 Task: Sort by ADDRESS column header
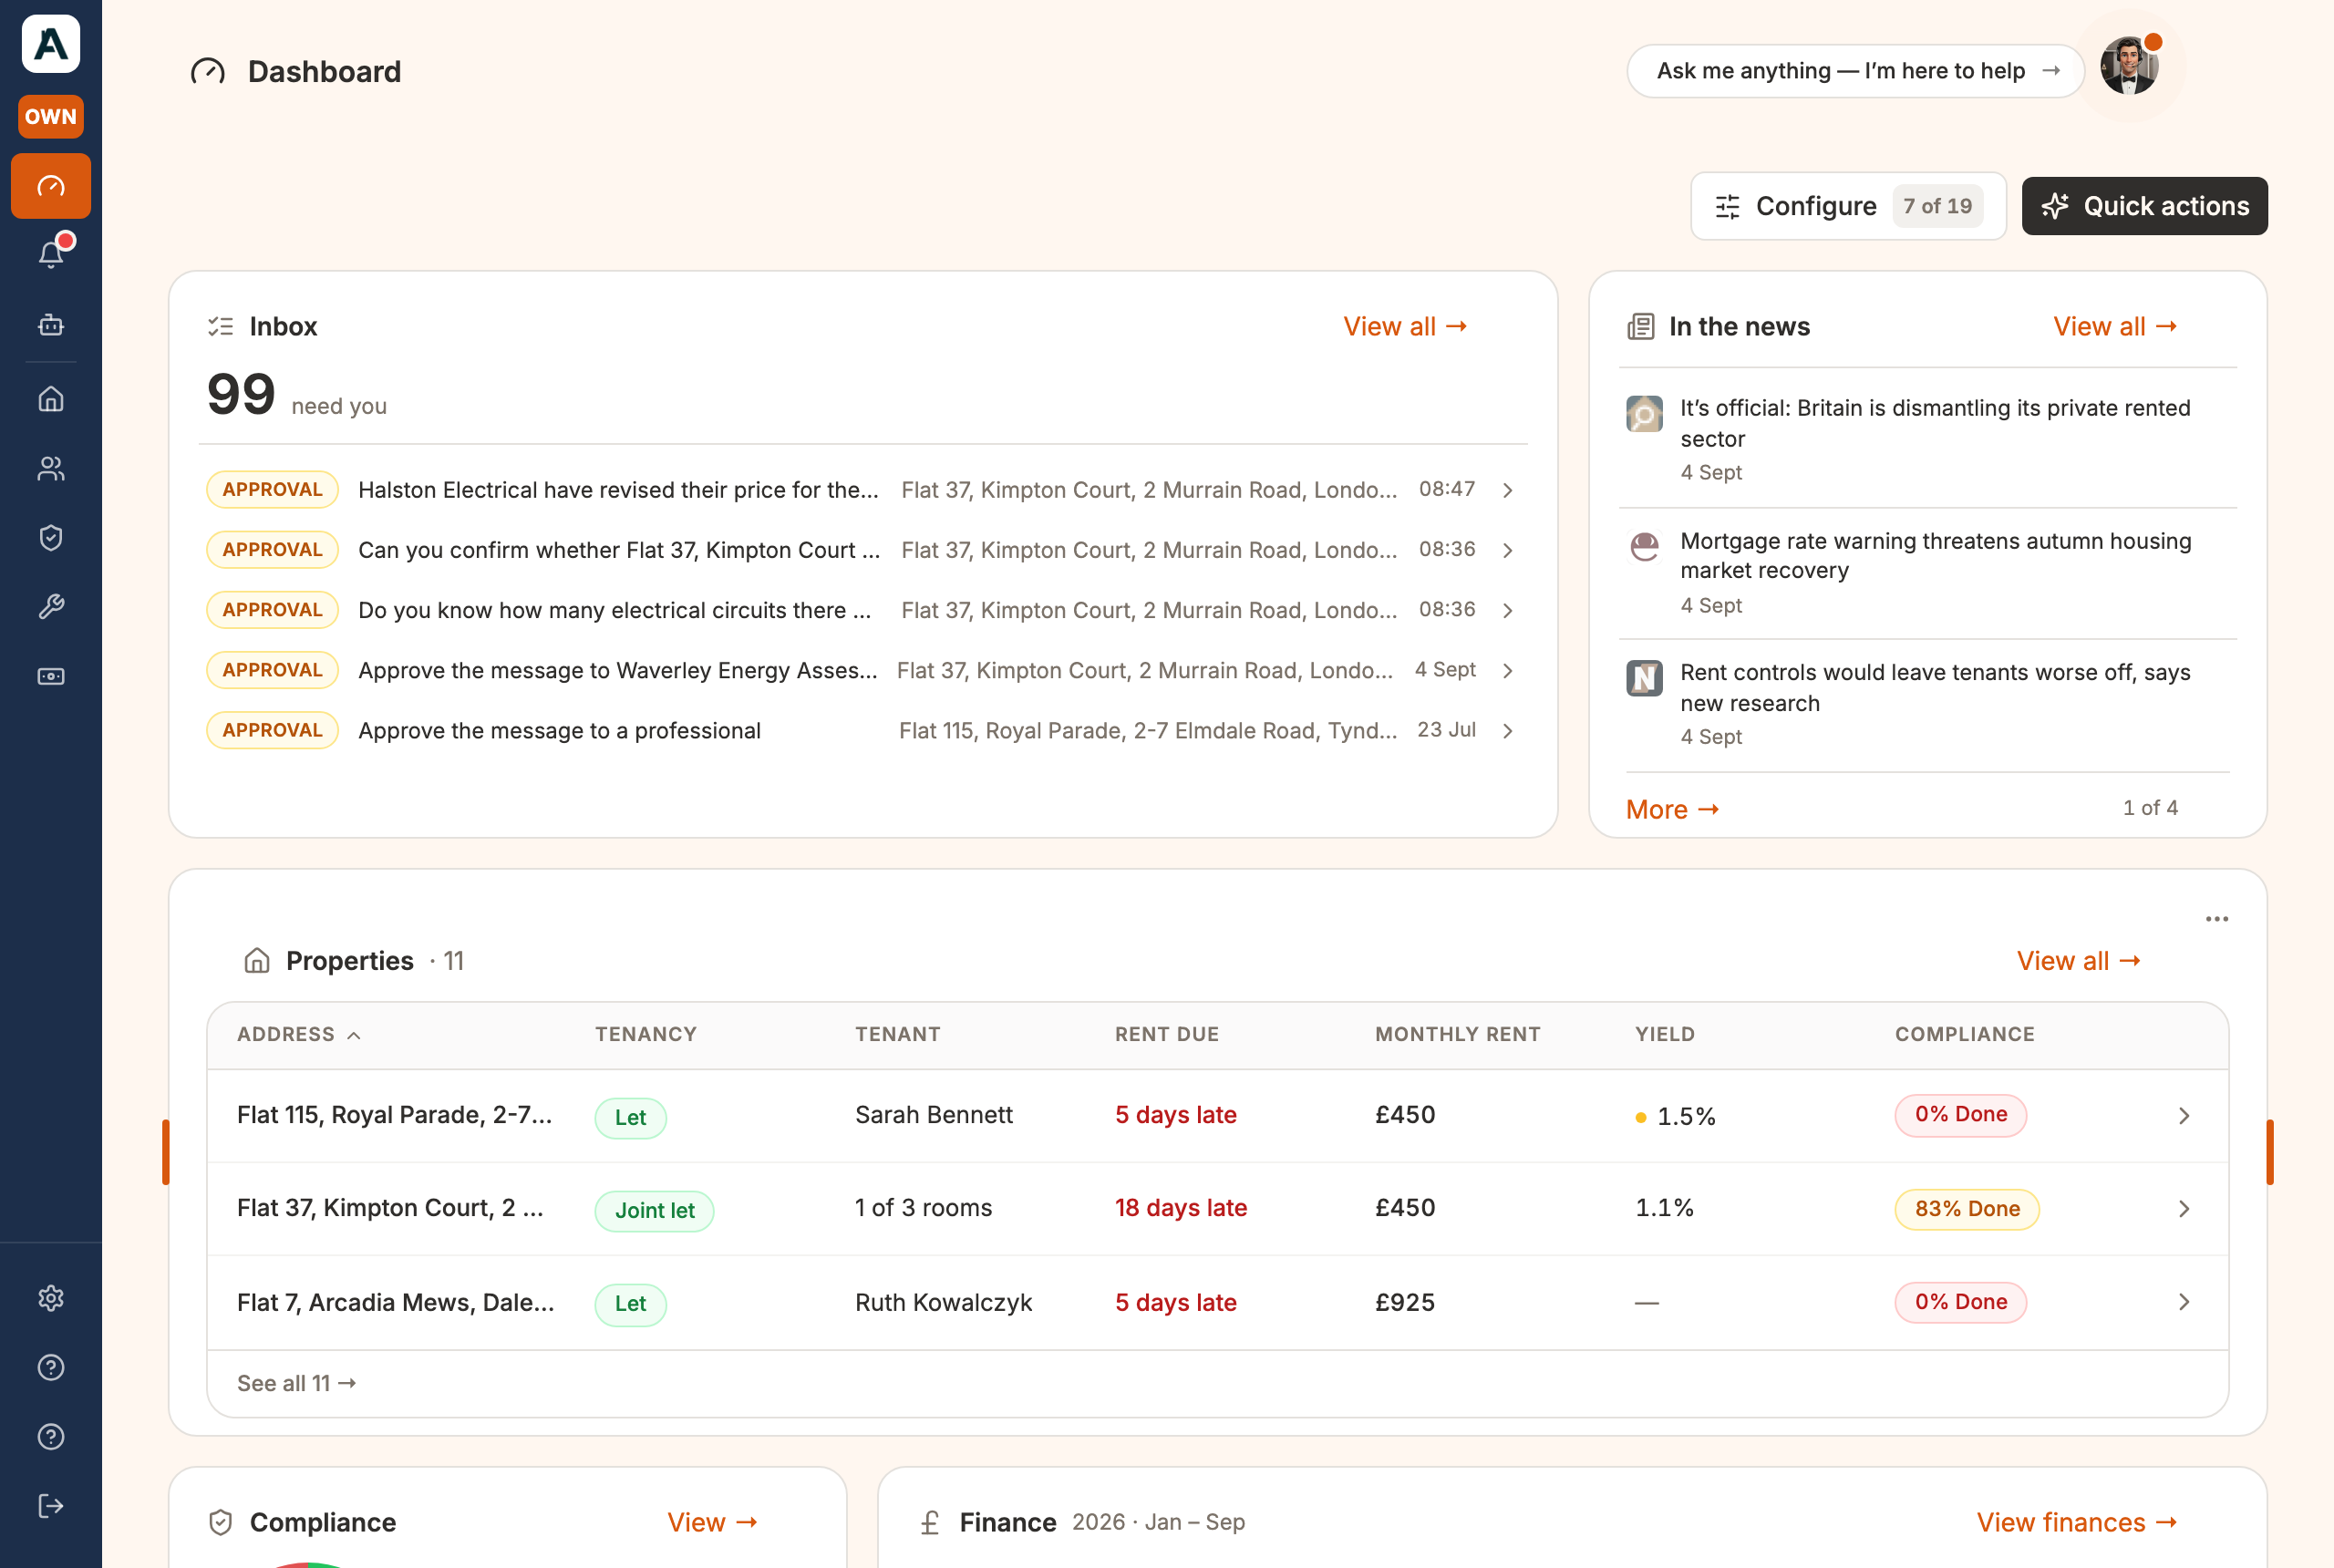[298, 1034]
